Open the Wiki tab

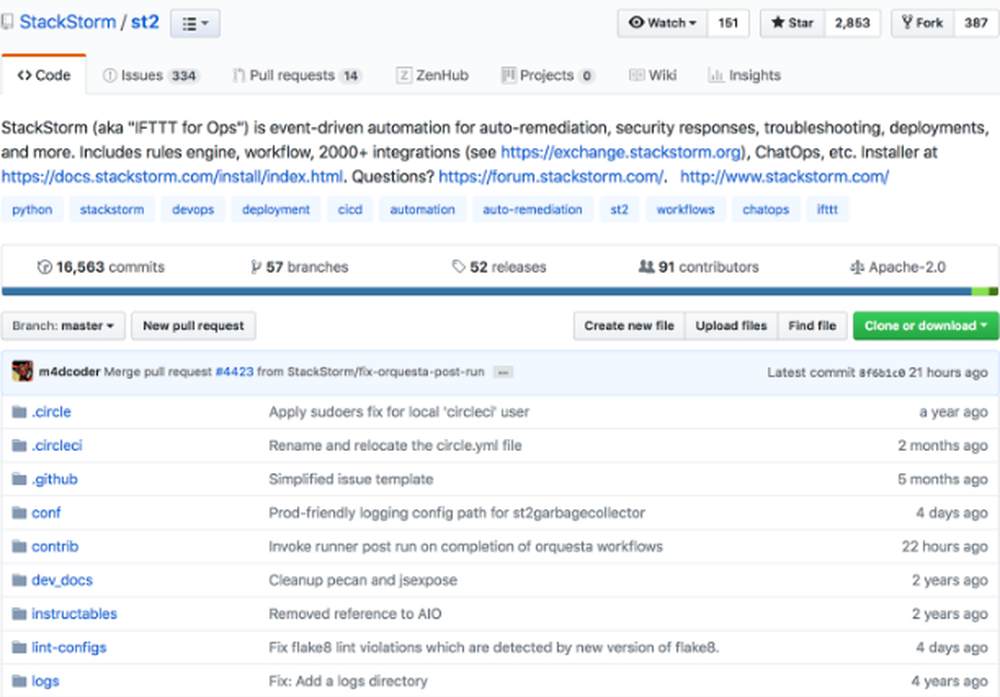tap(652, 75)
